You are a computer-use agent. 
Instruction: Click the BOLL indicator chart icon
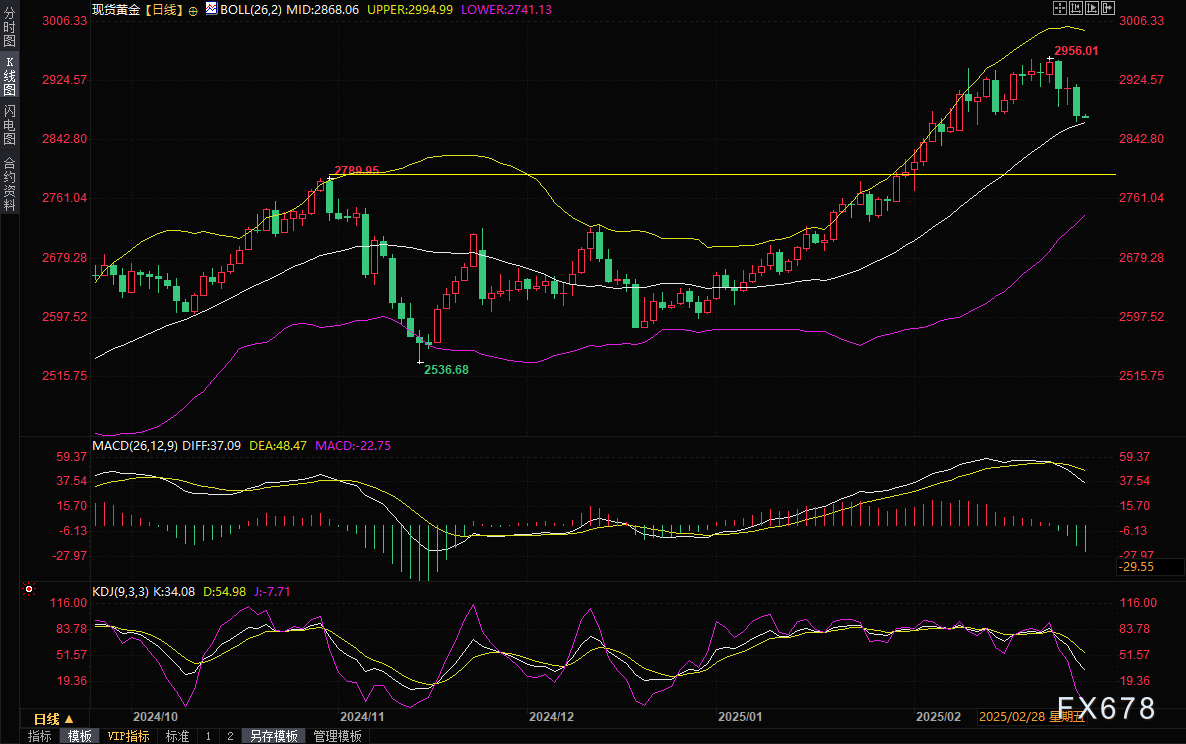pos(210,8)
